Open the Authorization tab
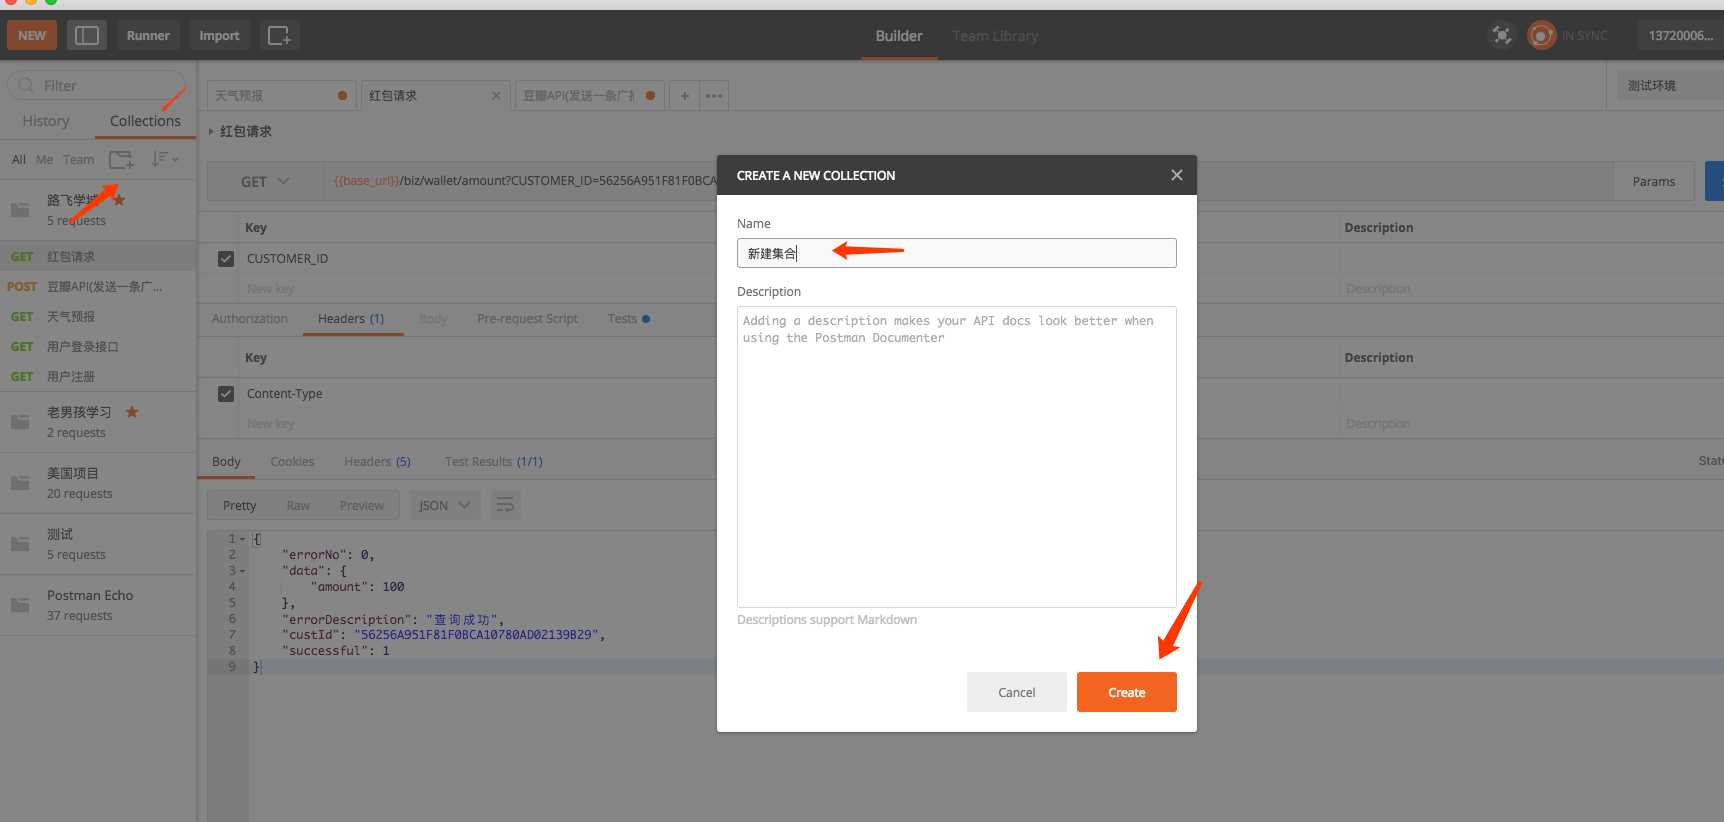 (x=250, y=318)
